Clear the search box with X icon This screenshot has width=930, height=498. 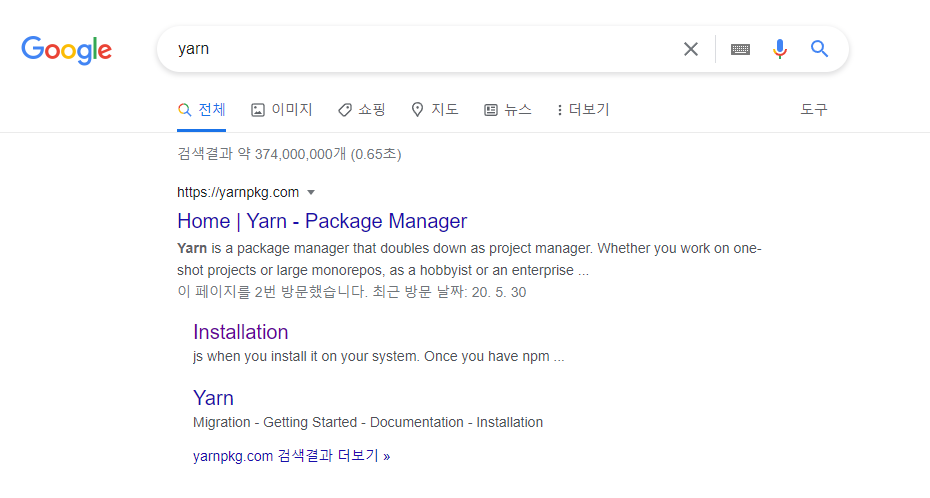pos(690,49)
